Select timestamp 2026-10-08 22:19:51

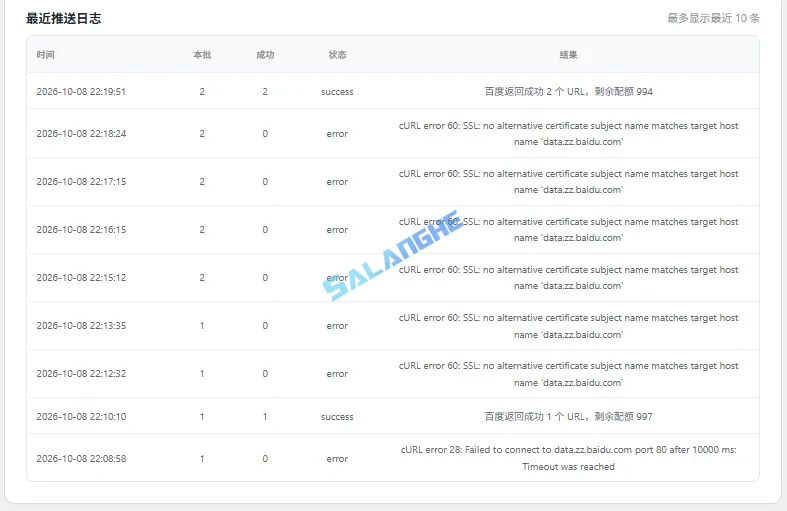pyautogui.click(x=81, y=91)
